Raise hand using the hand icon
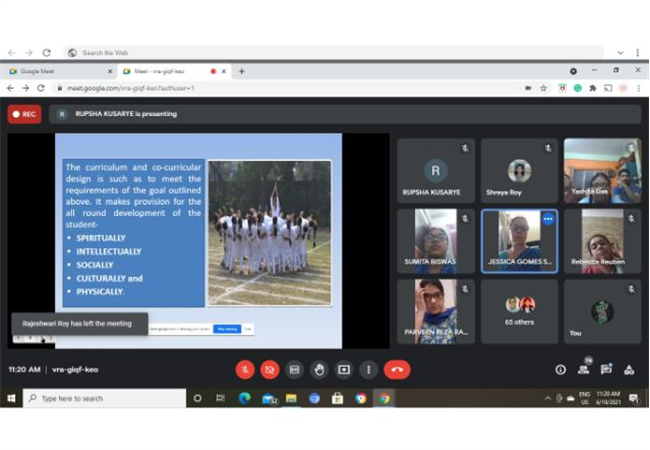This screenshot has width=650, height=450. [x=319, y=370]
